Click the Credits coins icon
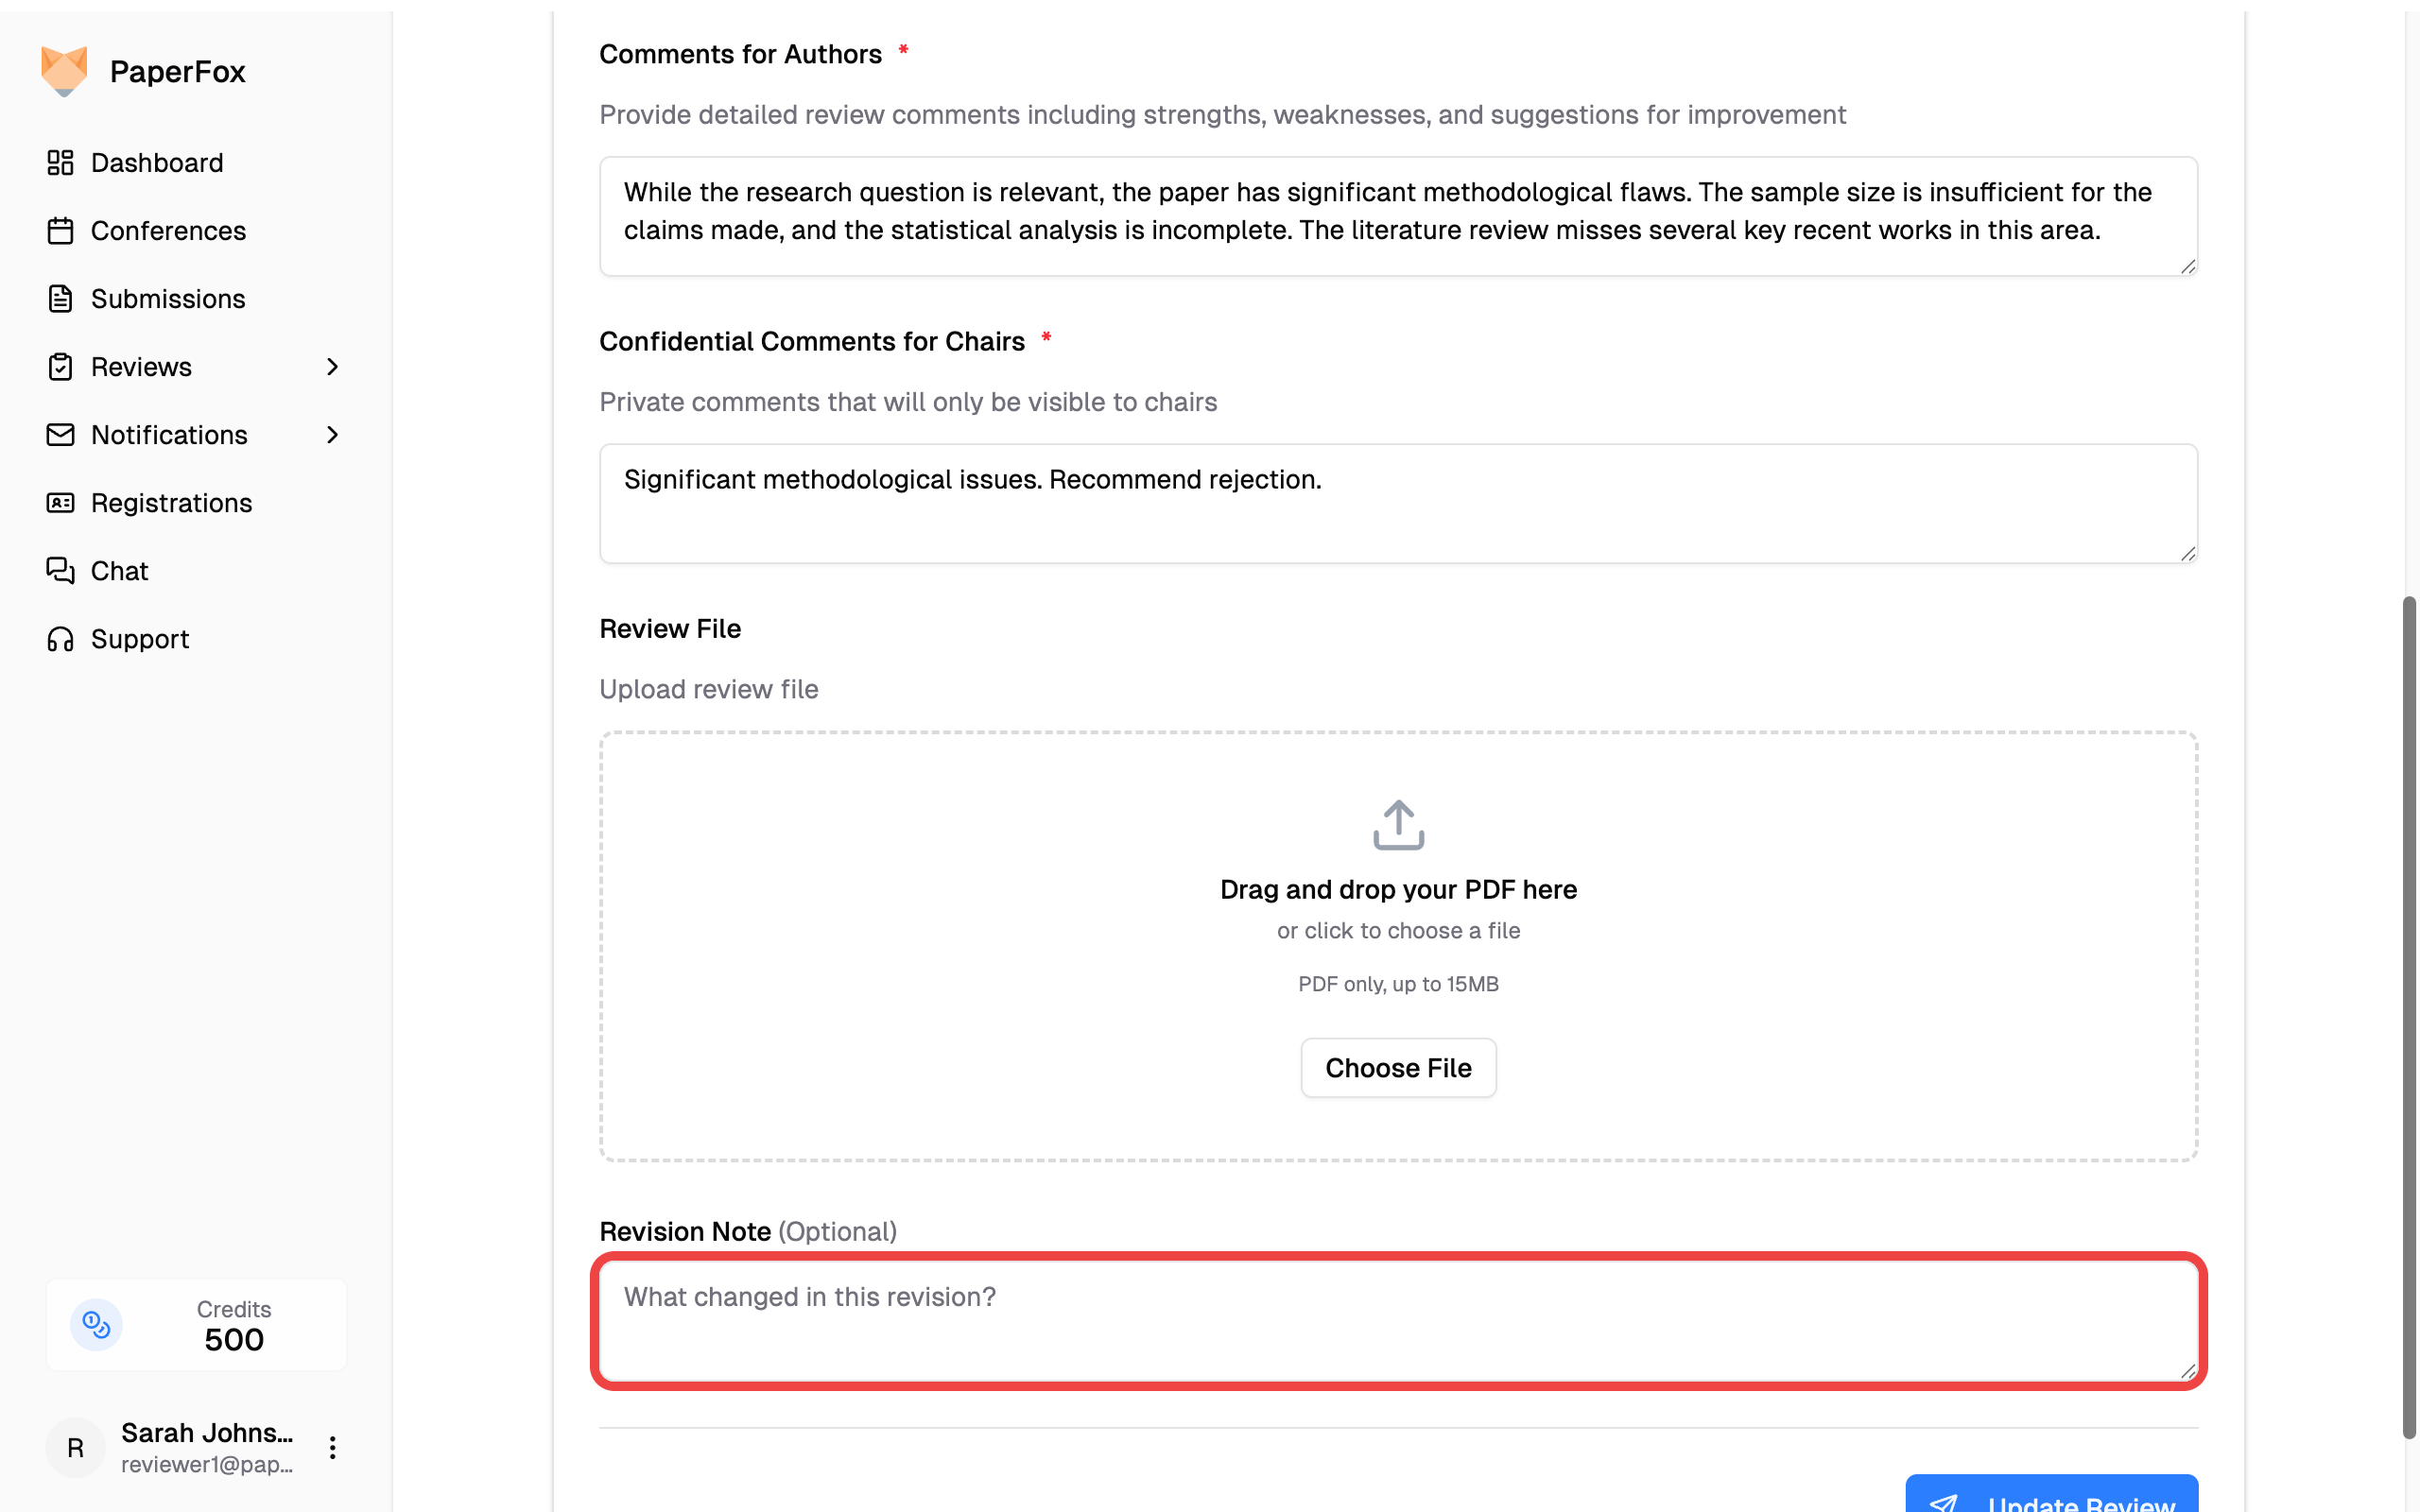This screenshot has width=2420, height=1512. 97,1325
